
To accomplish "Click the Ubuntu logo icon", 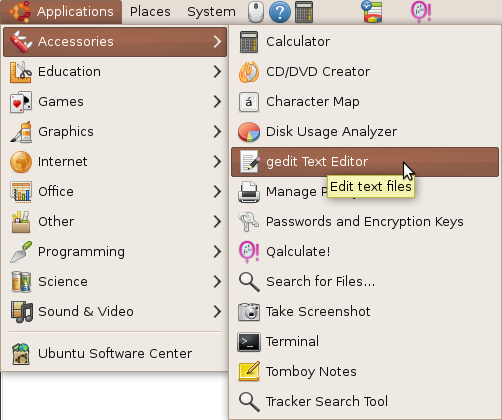I will click(x=20, y=12).
